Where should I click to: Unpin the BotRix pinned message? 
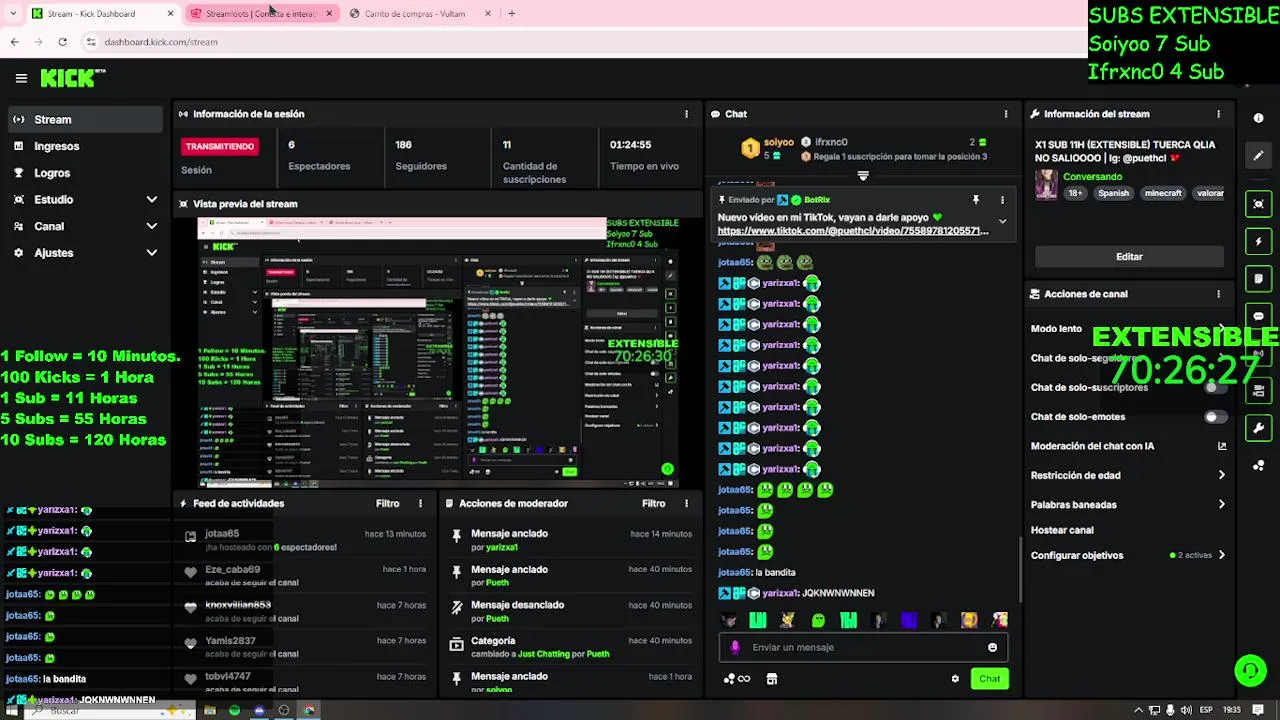[x=976, y=200]
